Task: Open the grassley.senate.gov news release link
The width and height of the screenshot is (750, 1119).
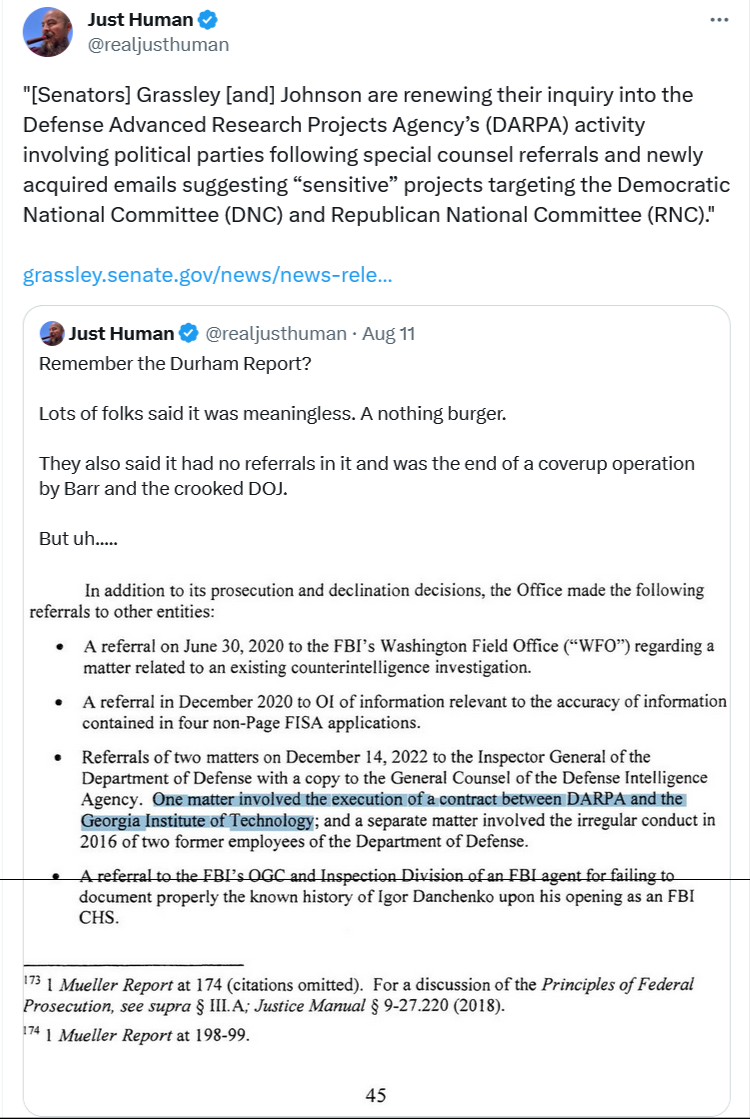Action: [x=207, y=274]
